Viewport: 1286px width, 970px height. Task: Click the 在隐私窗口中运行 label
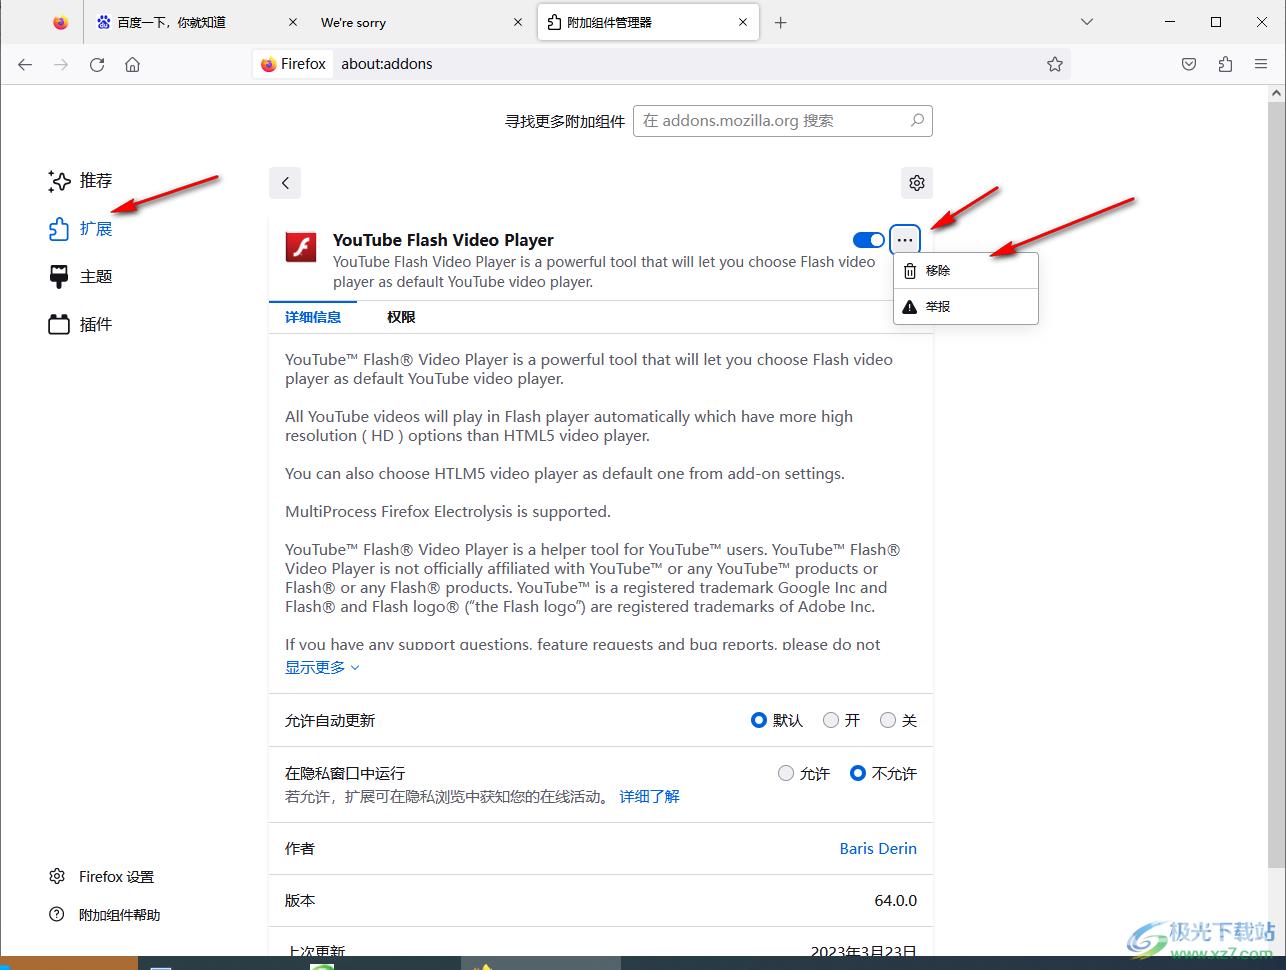(345, 773)
